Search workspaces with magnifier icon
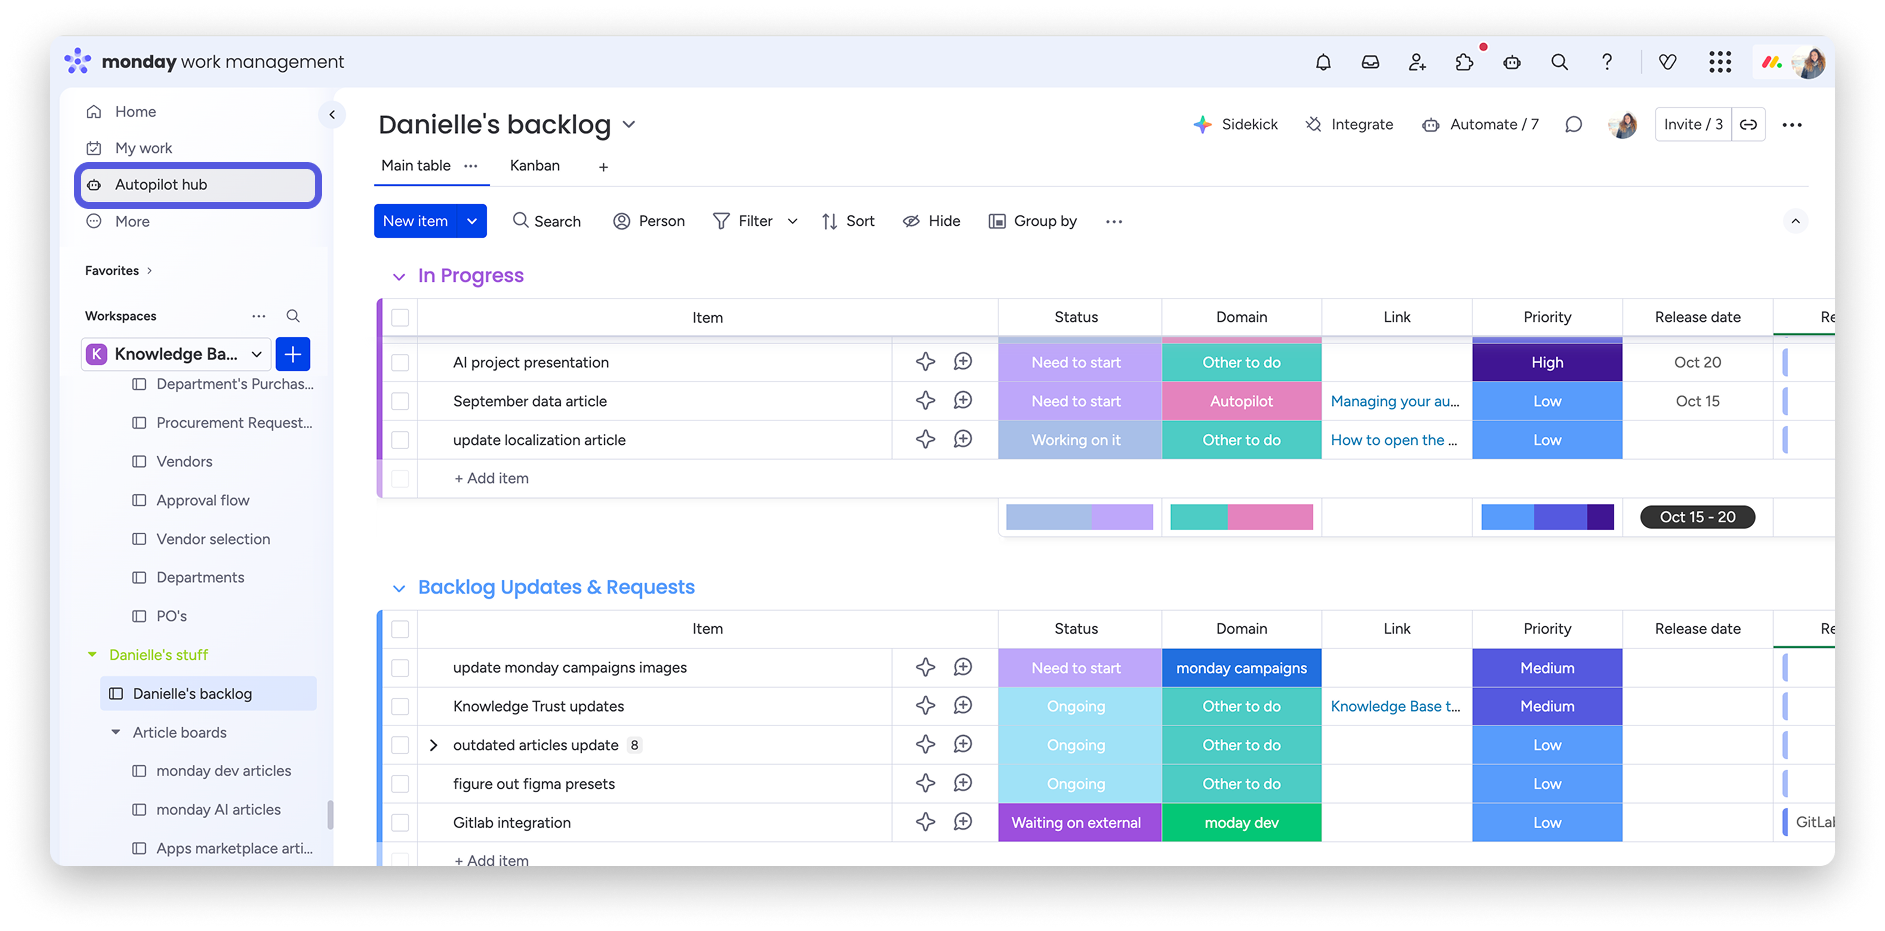The image size is (1885, 931). pyautogui.click(x=293, y=316)
